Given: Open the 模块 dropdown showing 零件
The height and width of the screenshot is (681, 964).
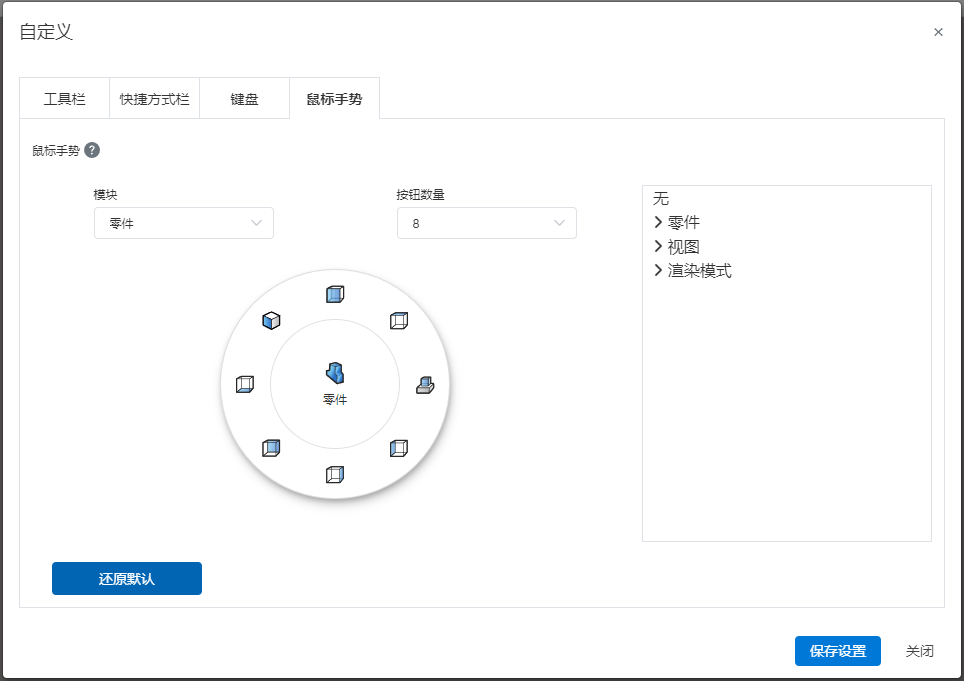Looking at the screenshot, I should 184,223.
